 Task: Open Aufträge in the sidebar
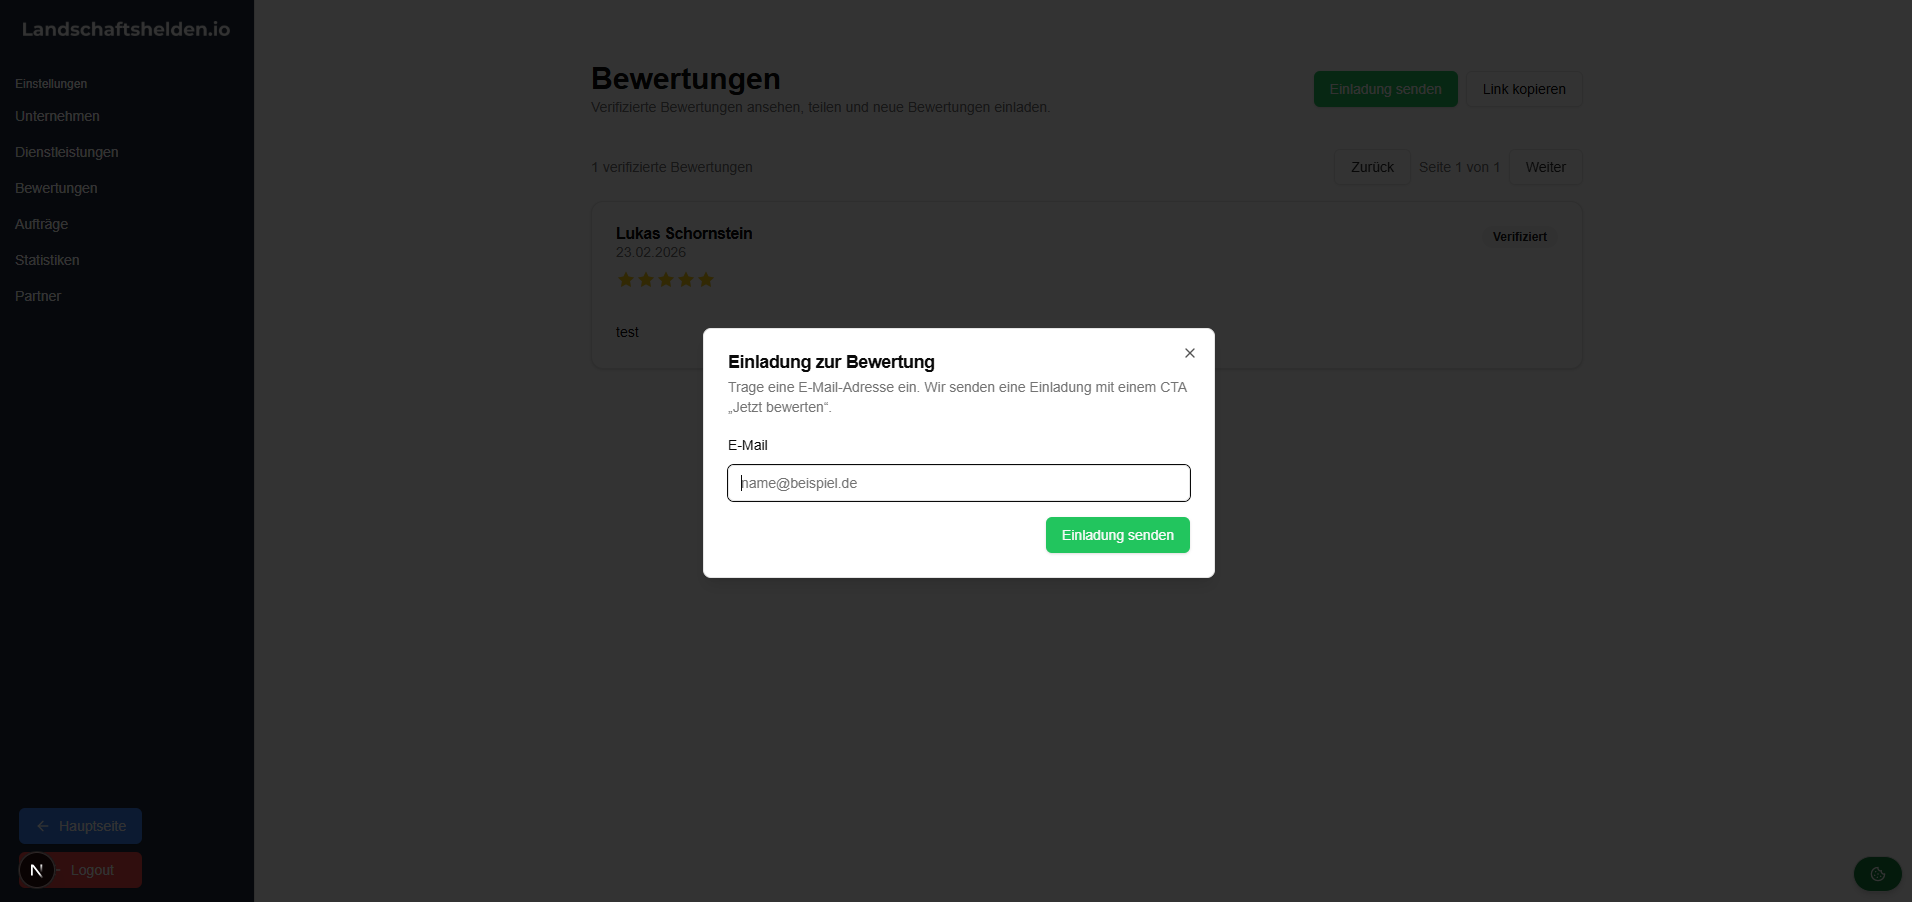tap(42, 224)
